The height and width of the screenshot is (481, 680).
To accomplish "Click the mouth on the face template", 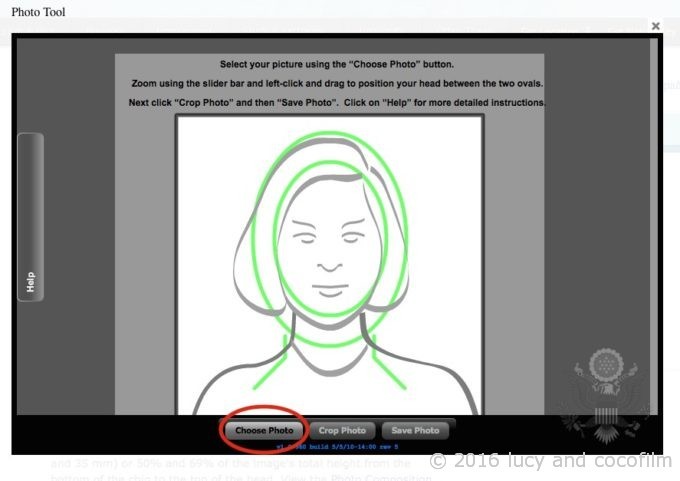I will click(330, 287).
